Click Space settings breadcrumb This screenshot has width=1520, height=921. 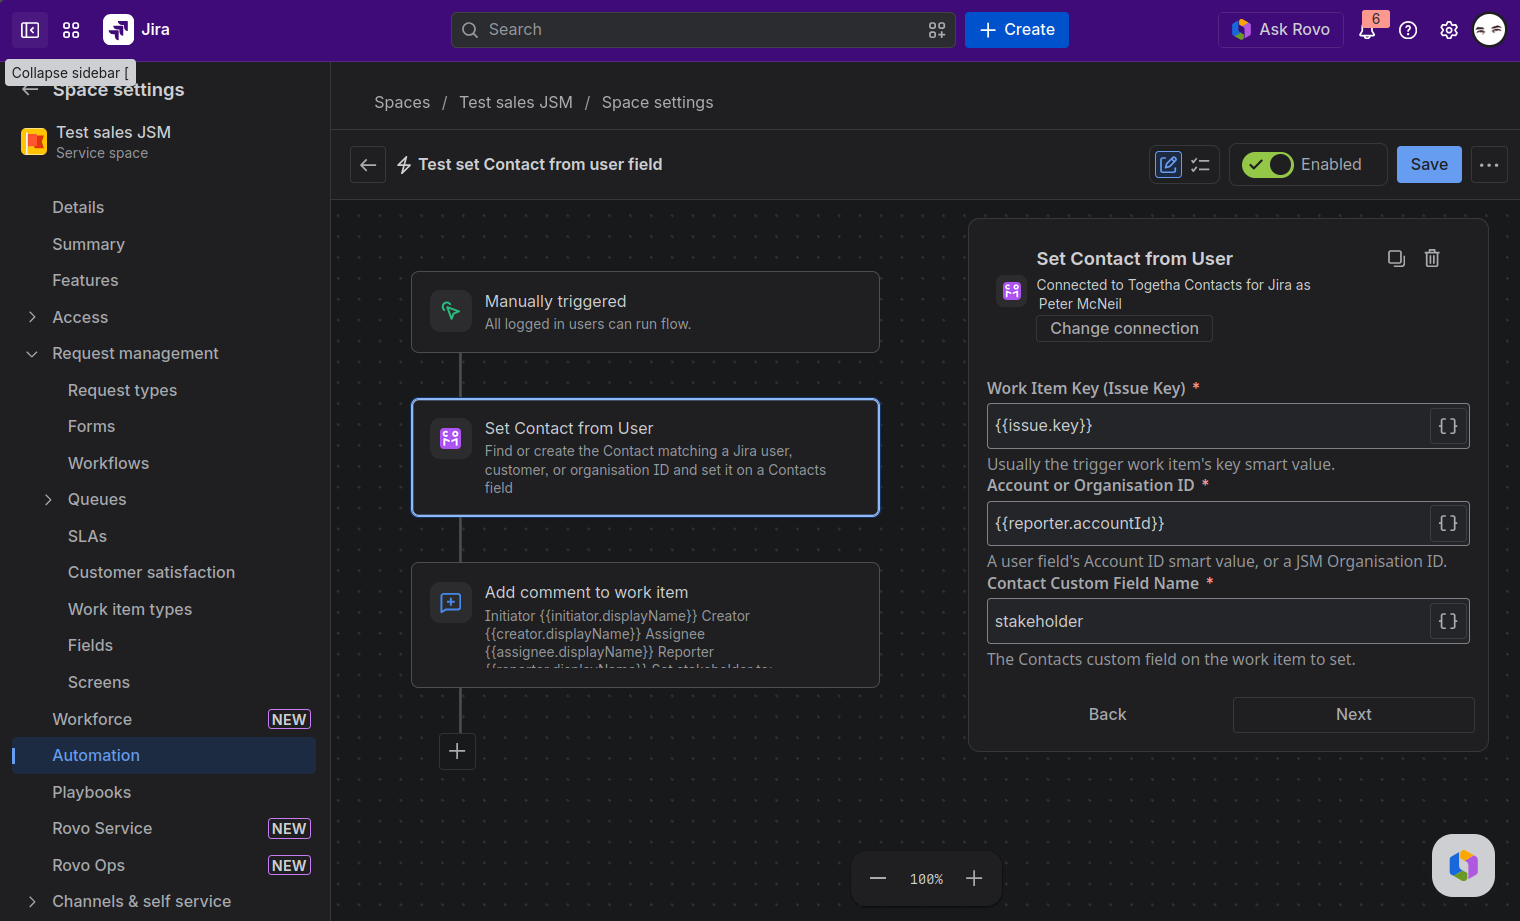pyautogui.click(x=657, y=103)
